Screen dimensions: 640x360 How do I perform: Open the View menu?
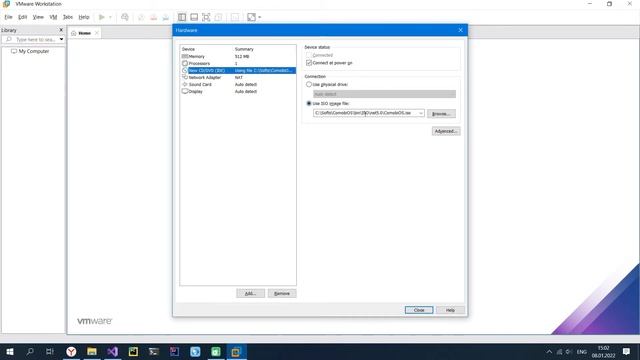(38, 17)
